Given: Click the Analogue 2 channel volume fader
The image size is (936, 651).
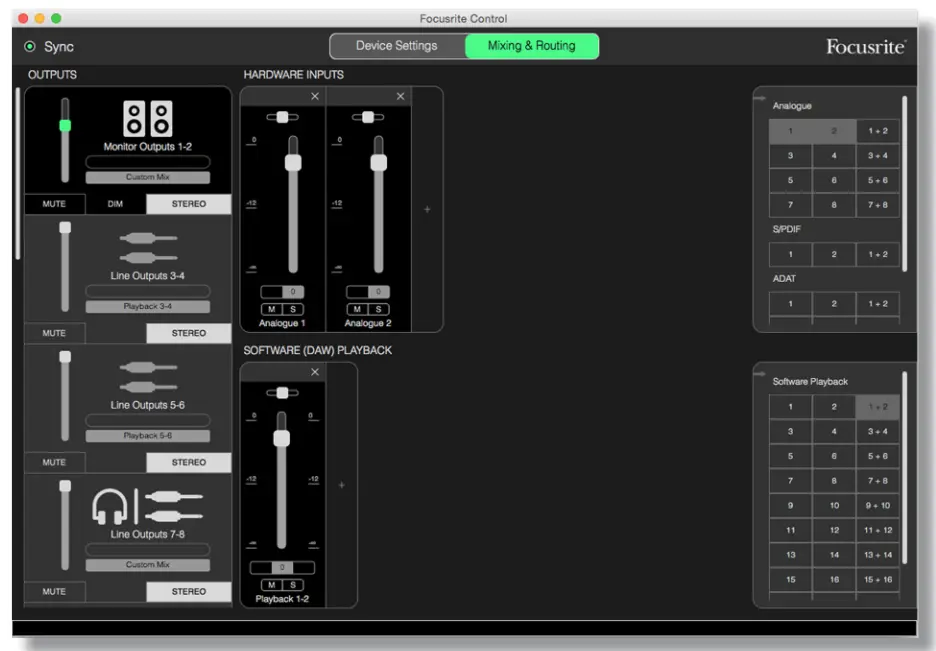Looking at the screenshot, I should coord(378,162).
